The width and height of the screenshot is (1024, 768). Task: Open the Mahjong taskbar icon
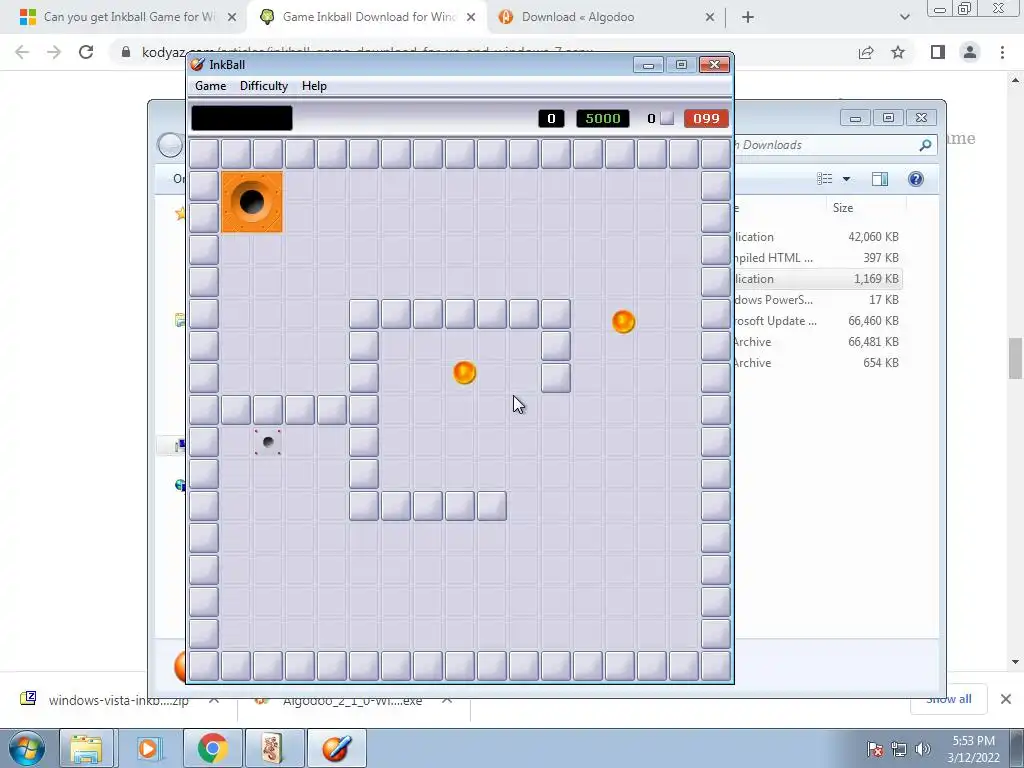[273, 748]
